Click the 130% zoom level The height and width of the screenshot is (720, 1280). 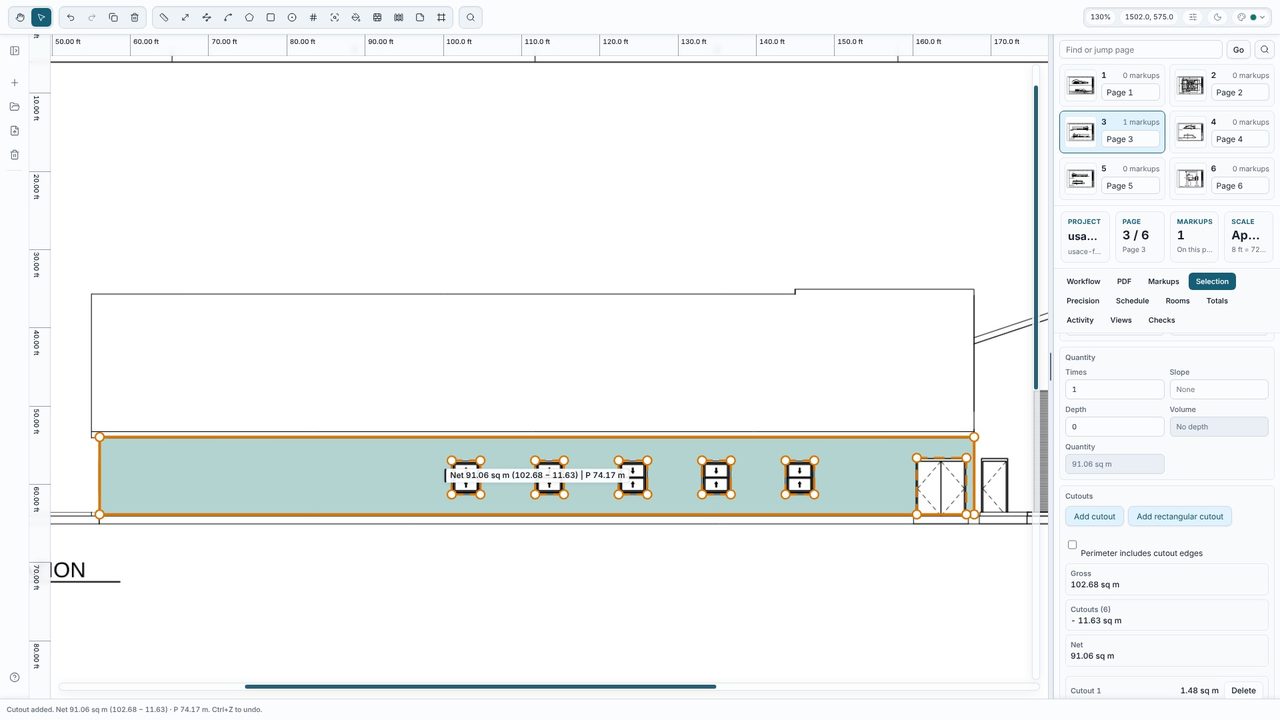pos(1100,17)
